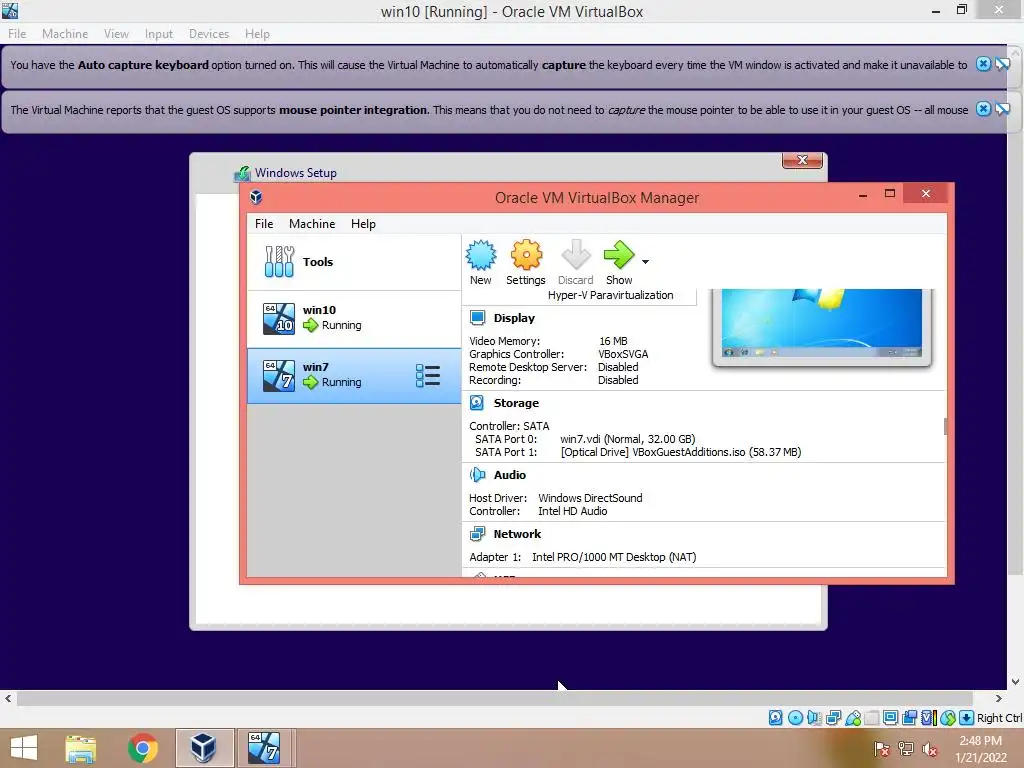Image resolution: width=1024 pixels, height=768 pixels.
Task: Click the VBoxSVGA graphics controller value
Action: tap(623, 354)
